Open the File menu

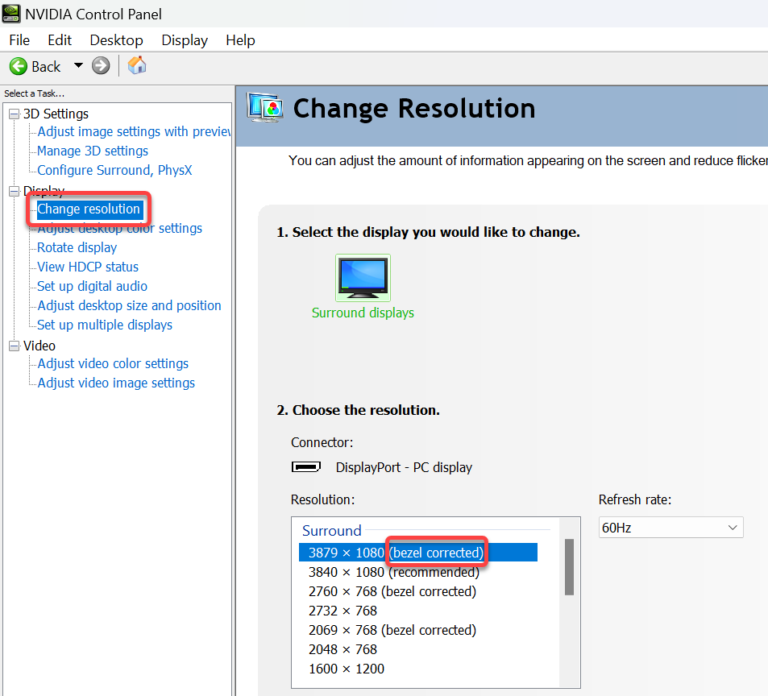click(x=19, y=40)
